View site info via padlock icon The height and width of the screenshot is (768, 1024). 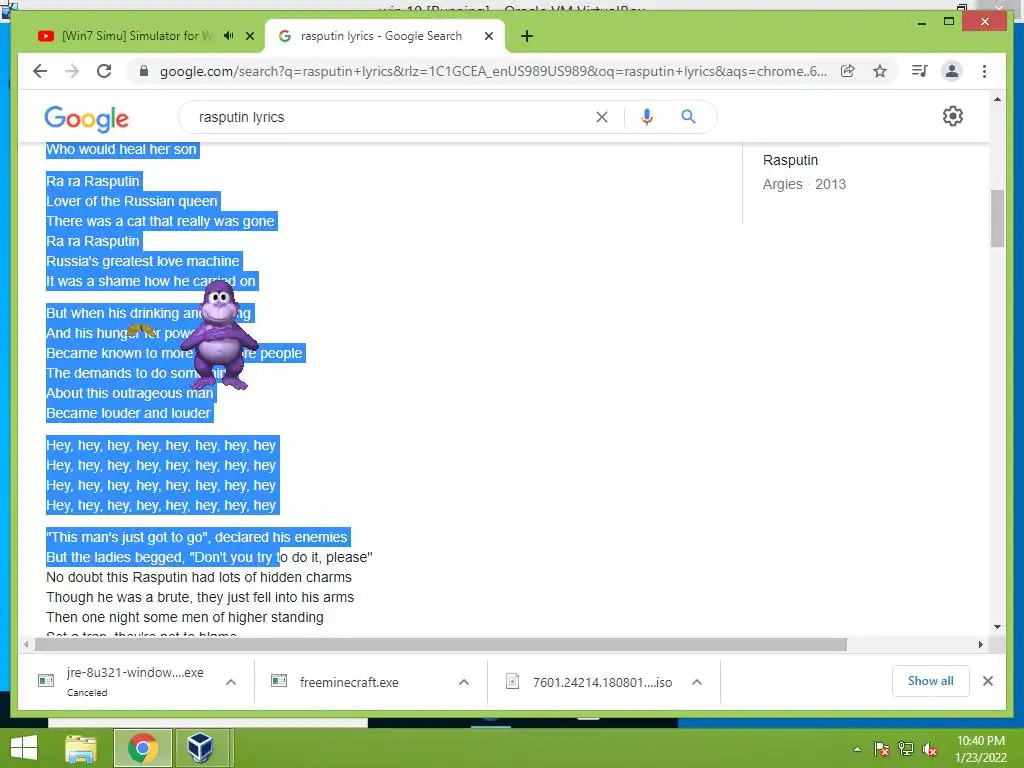pos(144,71)
